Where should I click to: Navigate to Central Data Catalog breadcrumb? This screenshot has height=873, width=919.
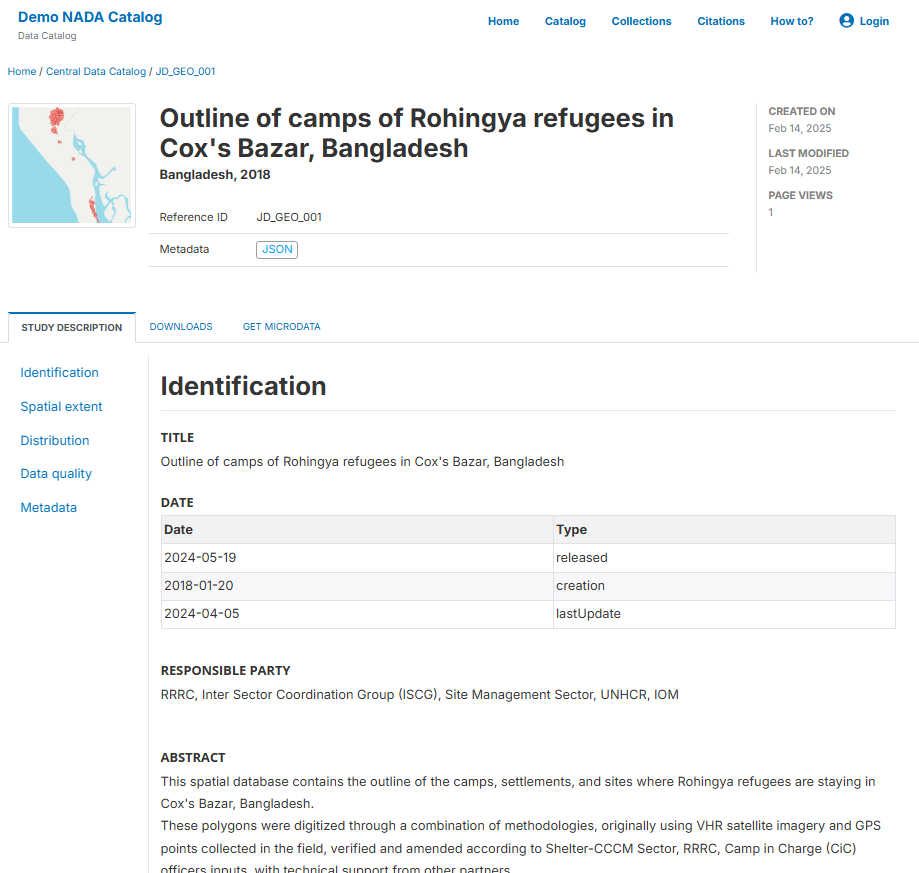click(x=96, y=72)
